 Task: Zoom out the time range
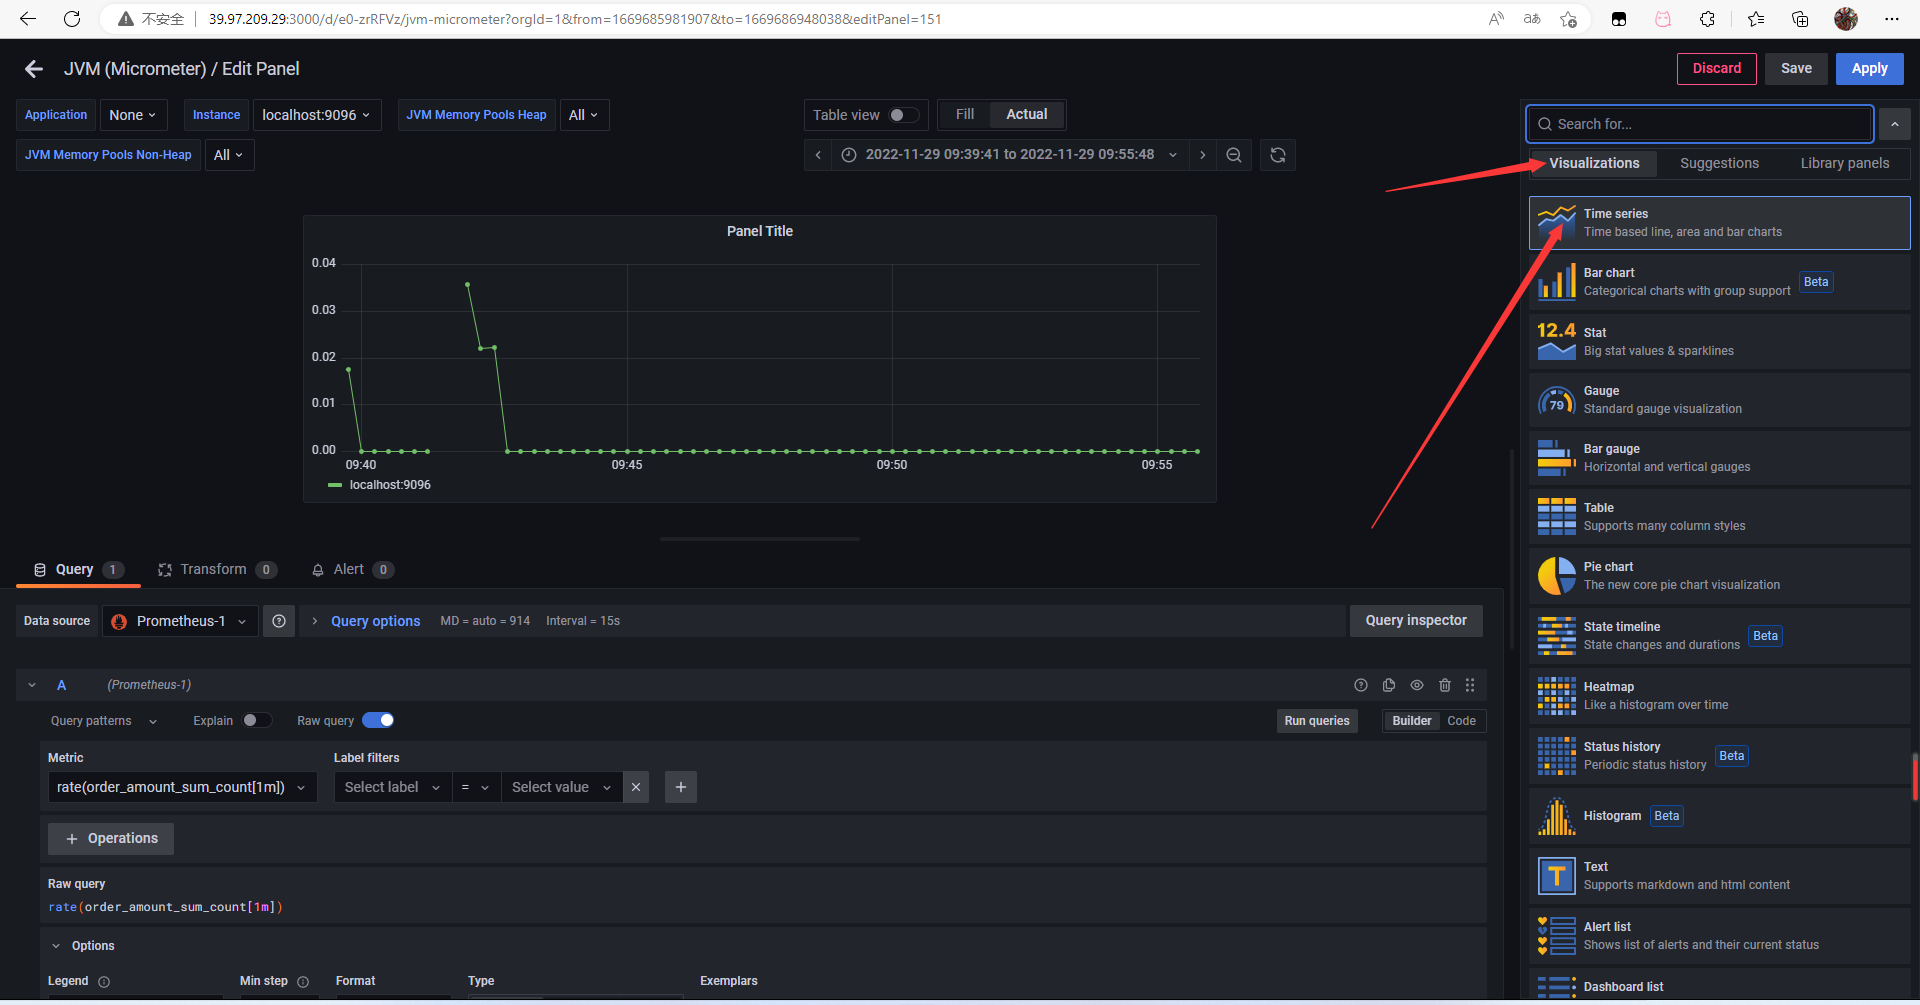tap(1234, 155)
